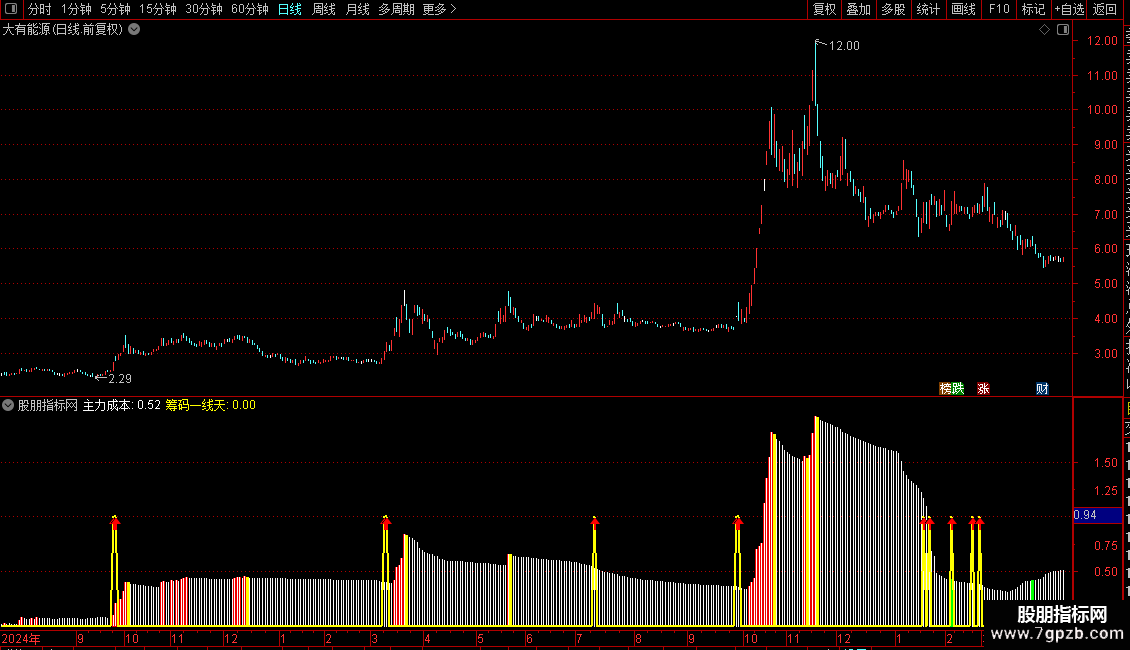Click the 0.50 indicator axis label

pyautogui.click(x=1105, y=571)
